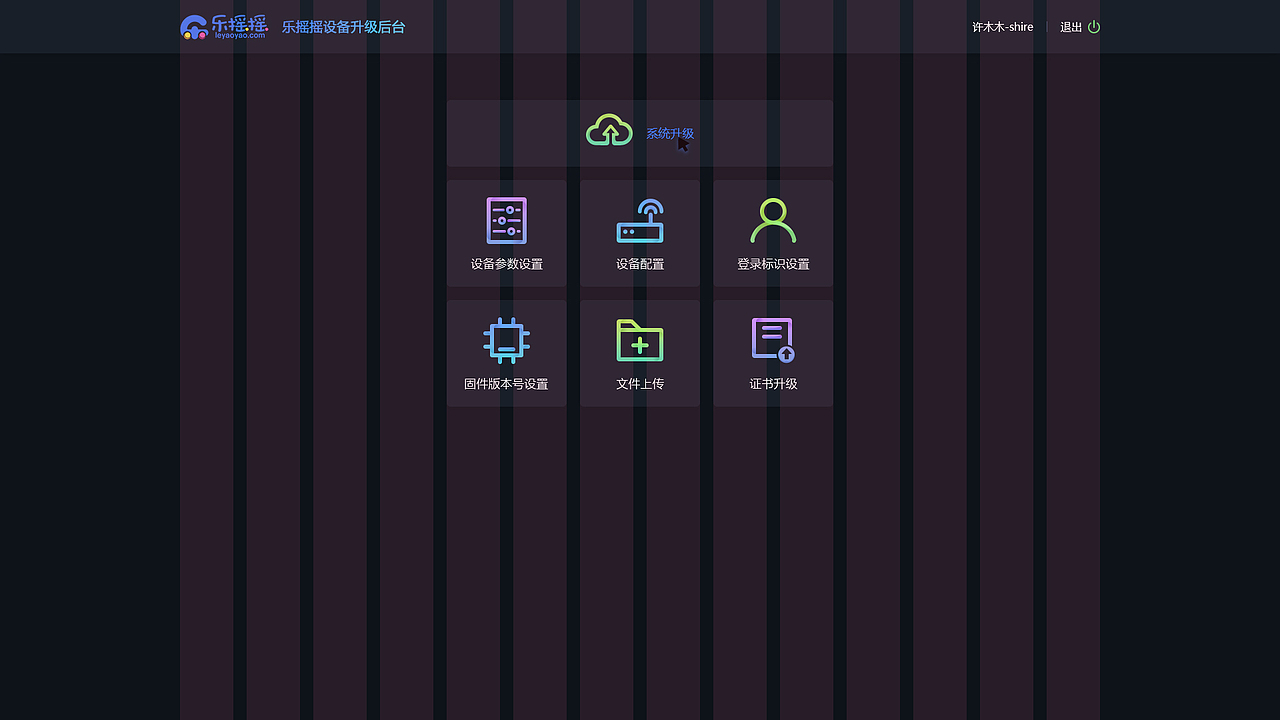Click the certificate document icon for 证书升级
The width and height of the screenshot is (1280, 720).
tap(773, 339)
